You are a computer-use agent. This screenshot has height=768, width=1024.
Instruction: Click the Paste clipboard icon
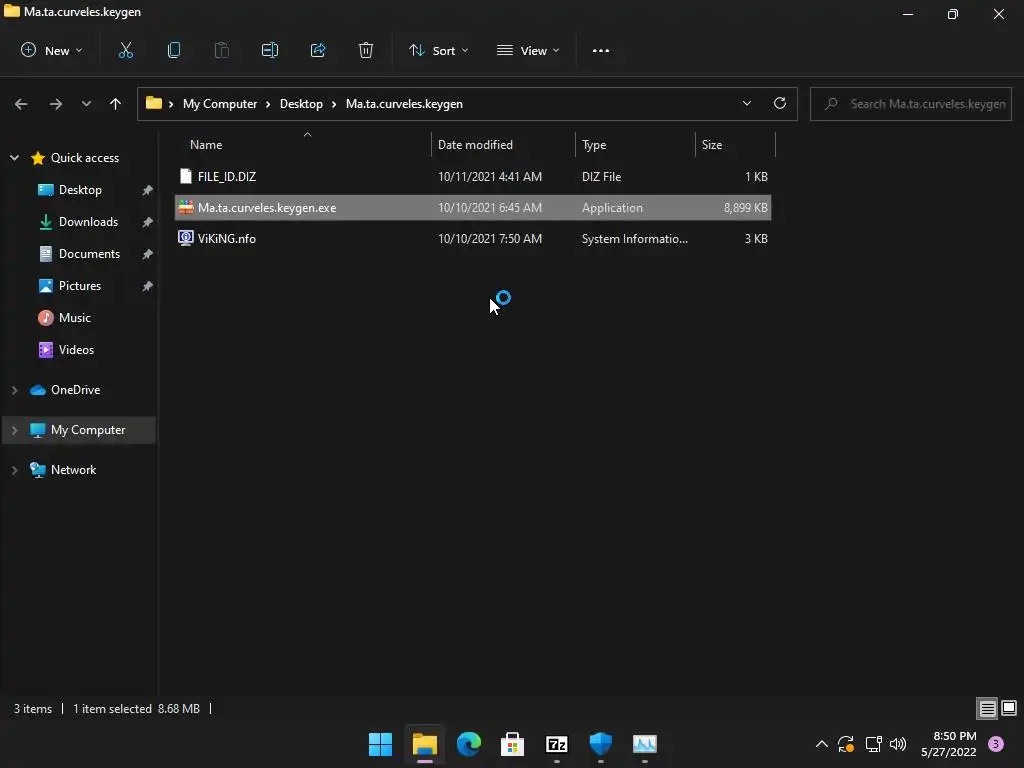(x=221, y=50)
